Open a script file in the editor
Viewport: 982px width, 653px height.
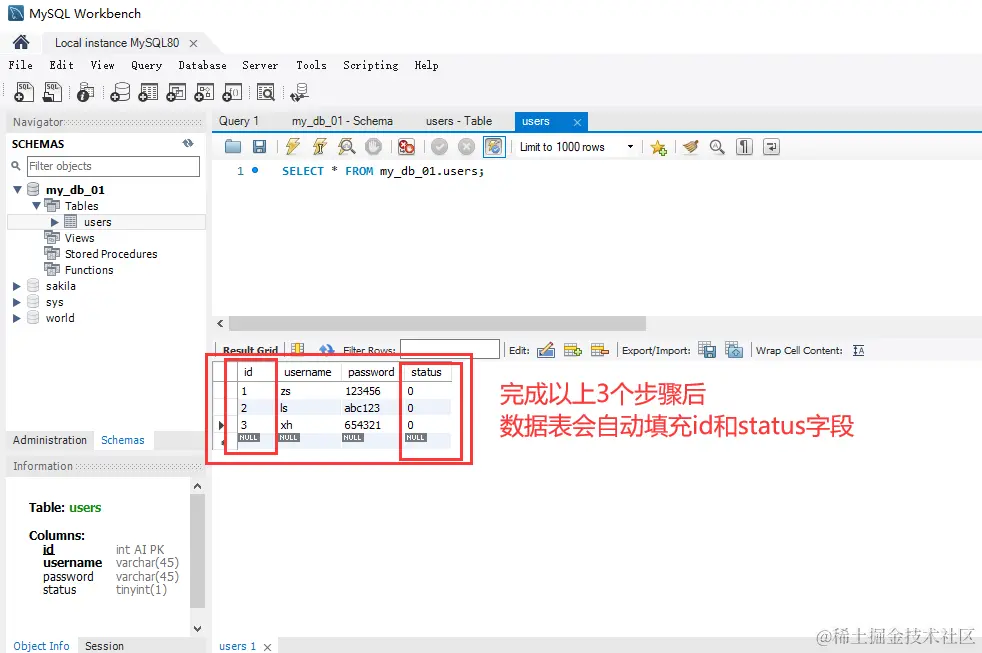[x=233, y=147]
